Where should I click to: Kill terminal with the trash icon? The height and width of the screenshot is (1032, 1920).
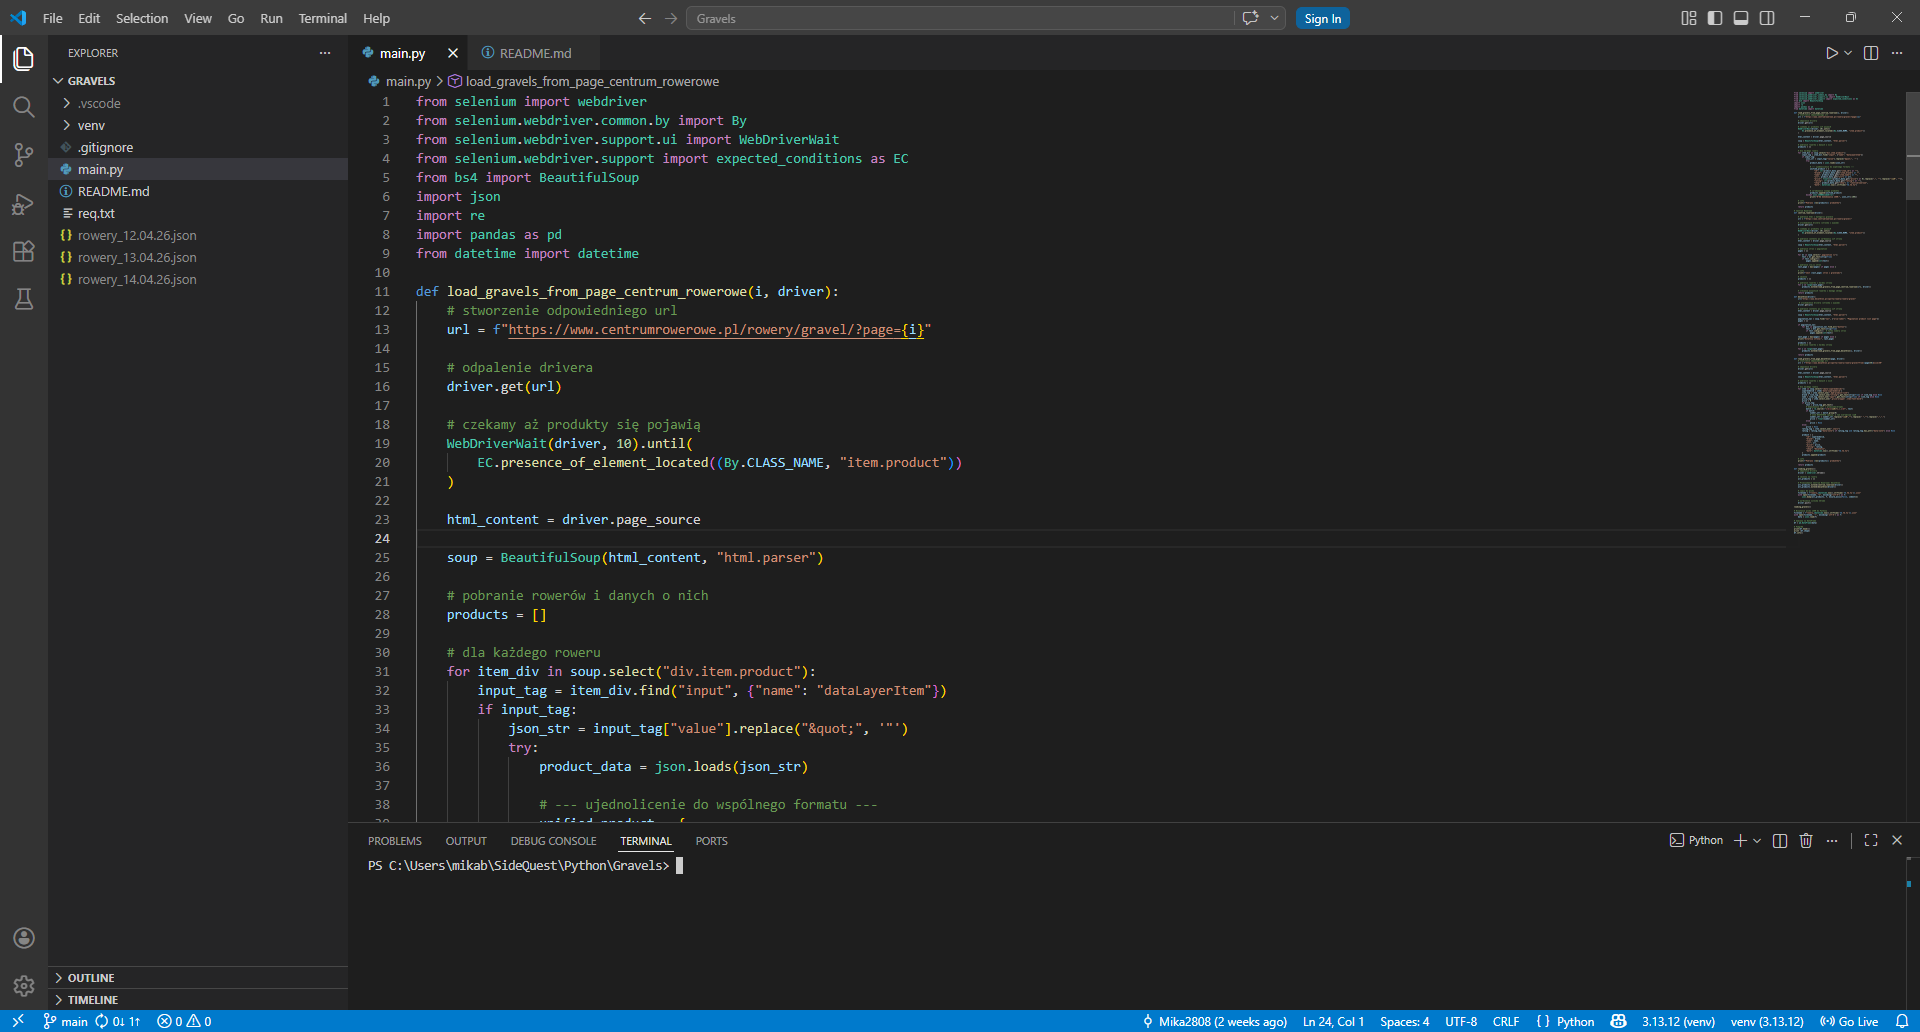(x=1806, y=841)
